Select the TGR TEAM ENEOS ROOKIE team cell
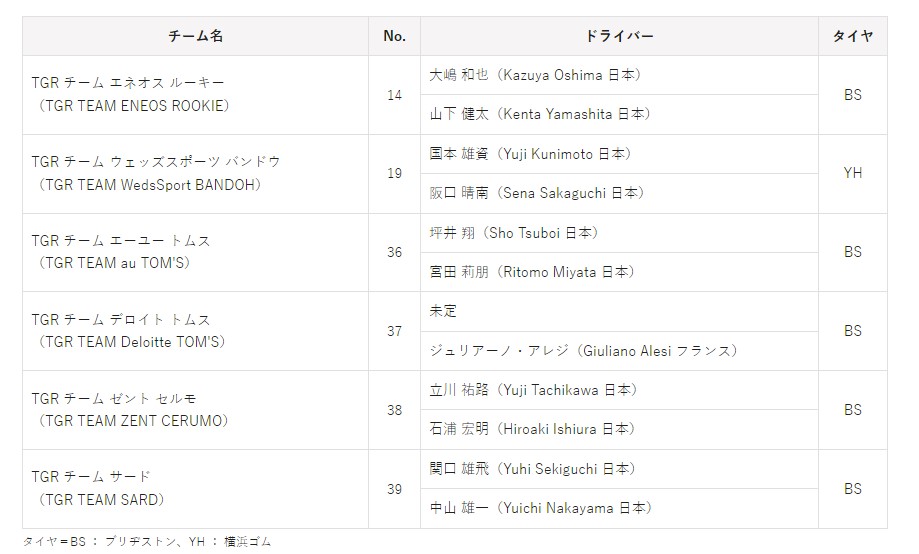919x554 pixels. click(x=195, y=95)
